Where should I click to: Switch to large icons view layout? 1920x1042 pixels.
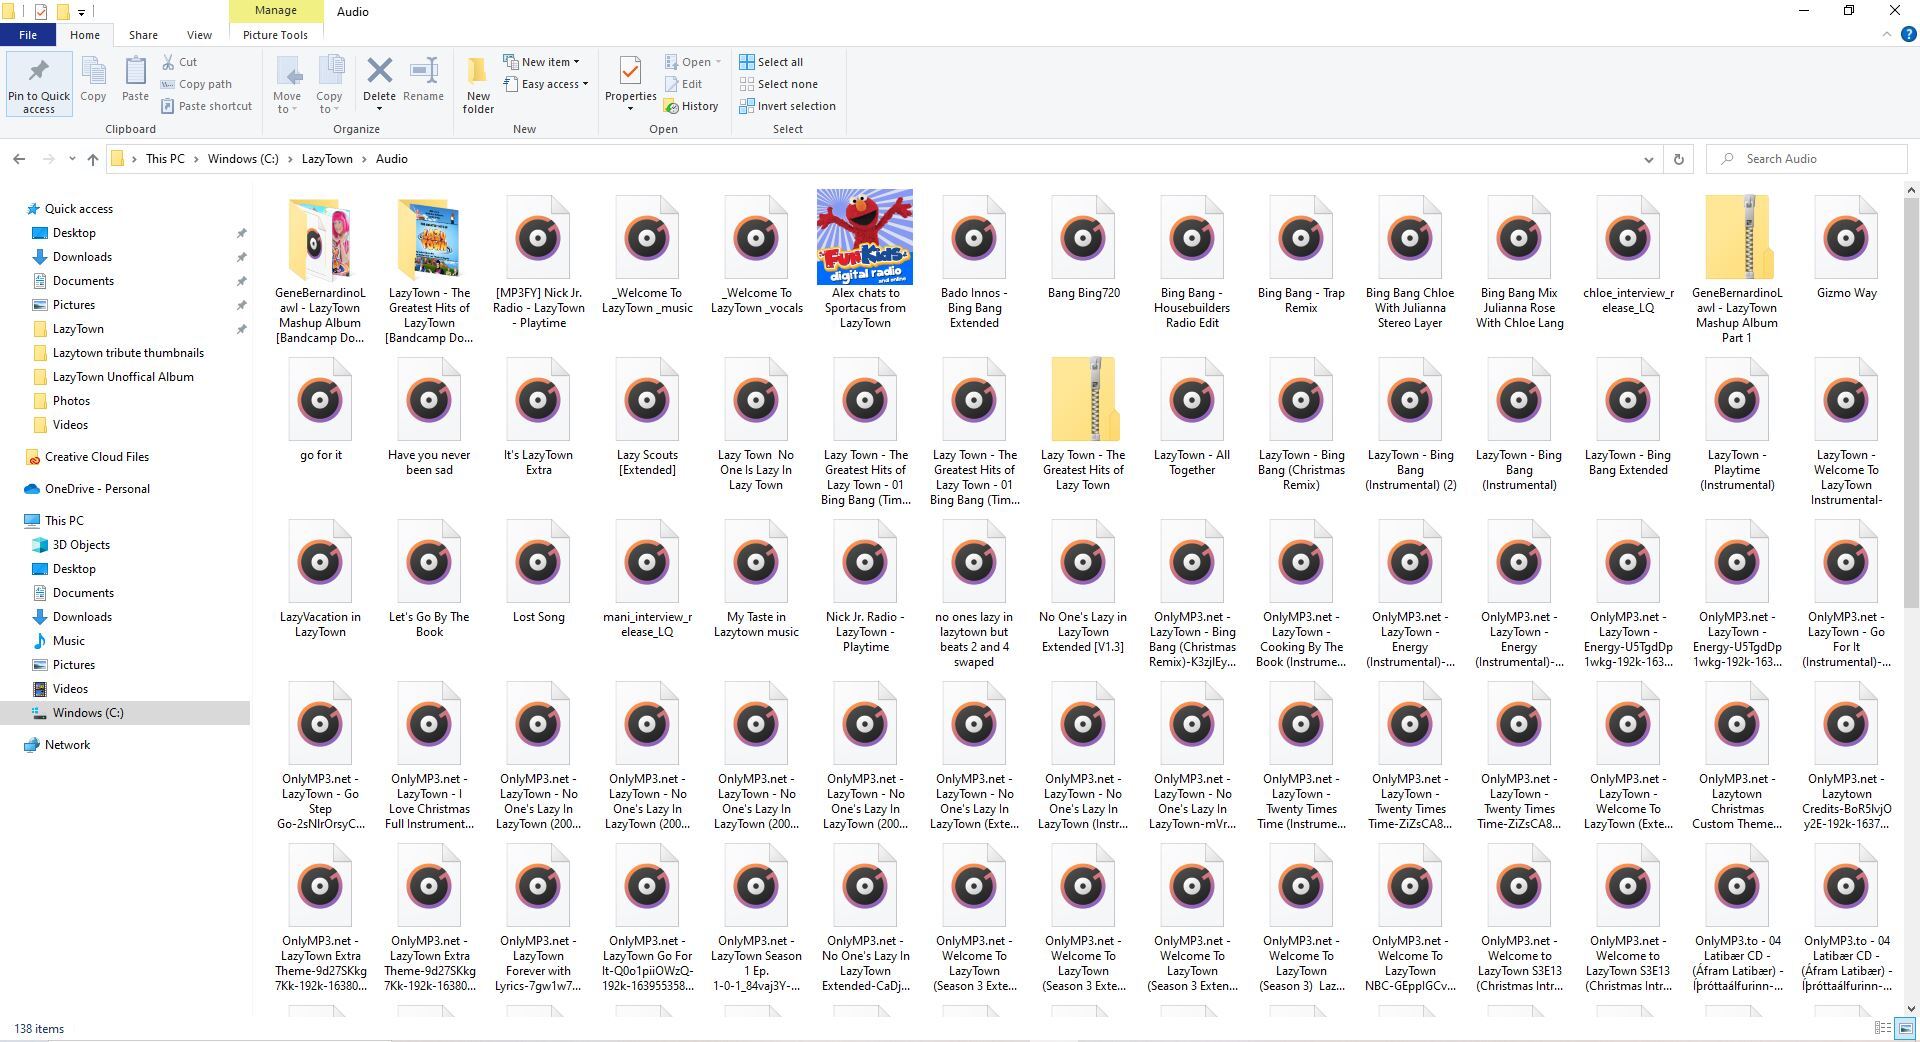pos(1905,1028)
